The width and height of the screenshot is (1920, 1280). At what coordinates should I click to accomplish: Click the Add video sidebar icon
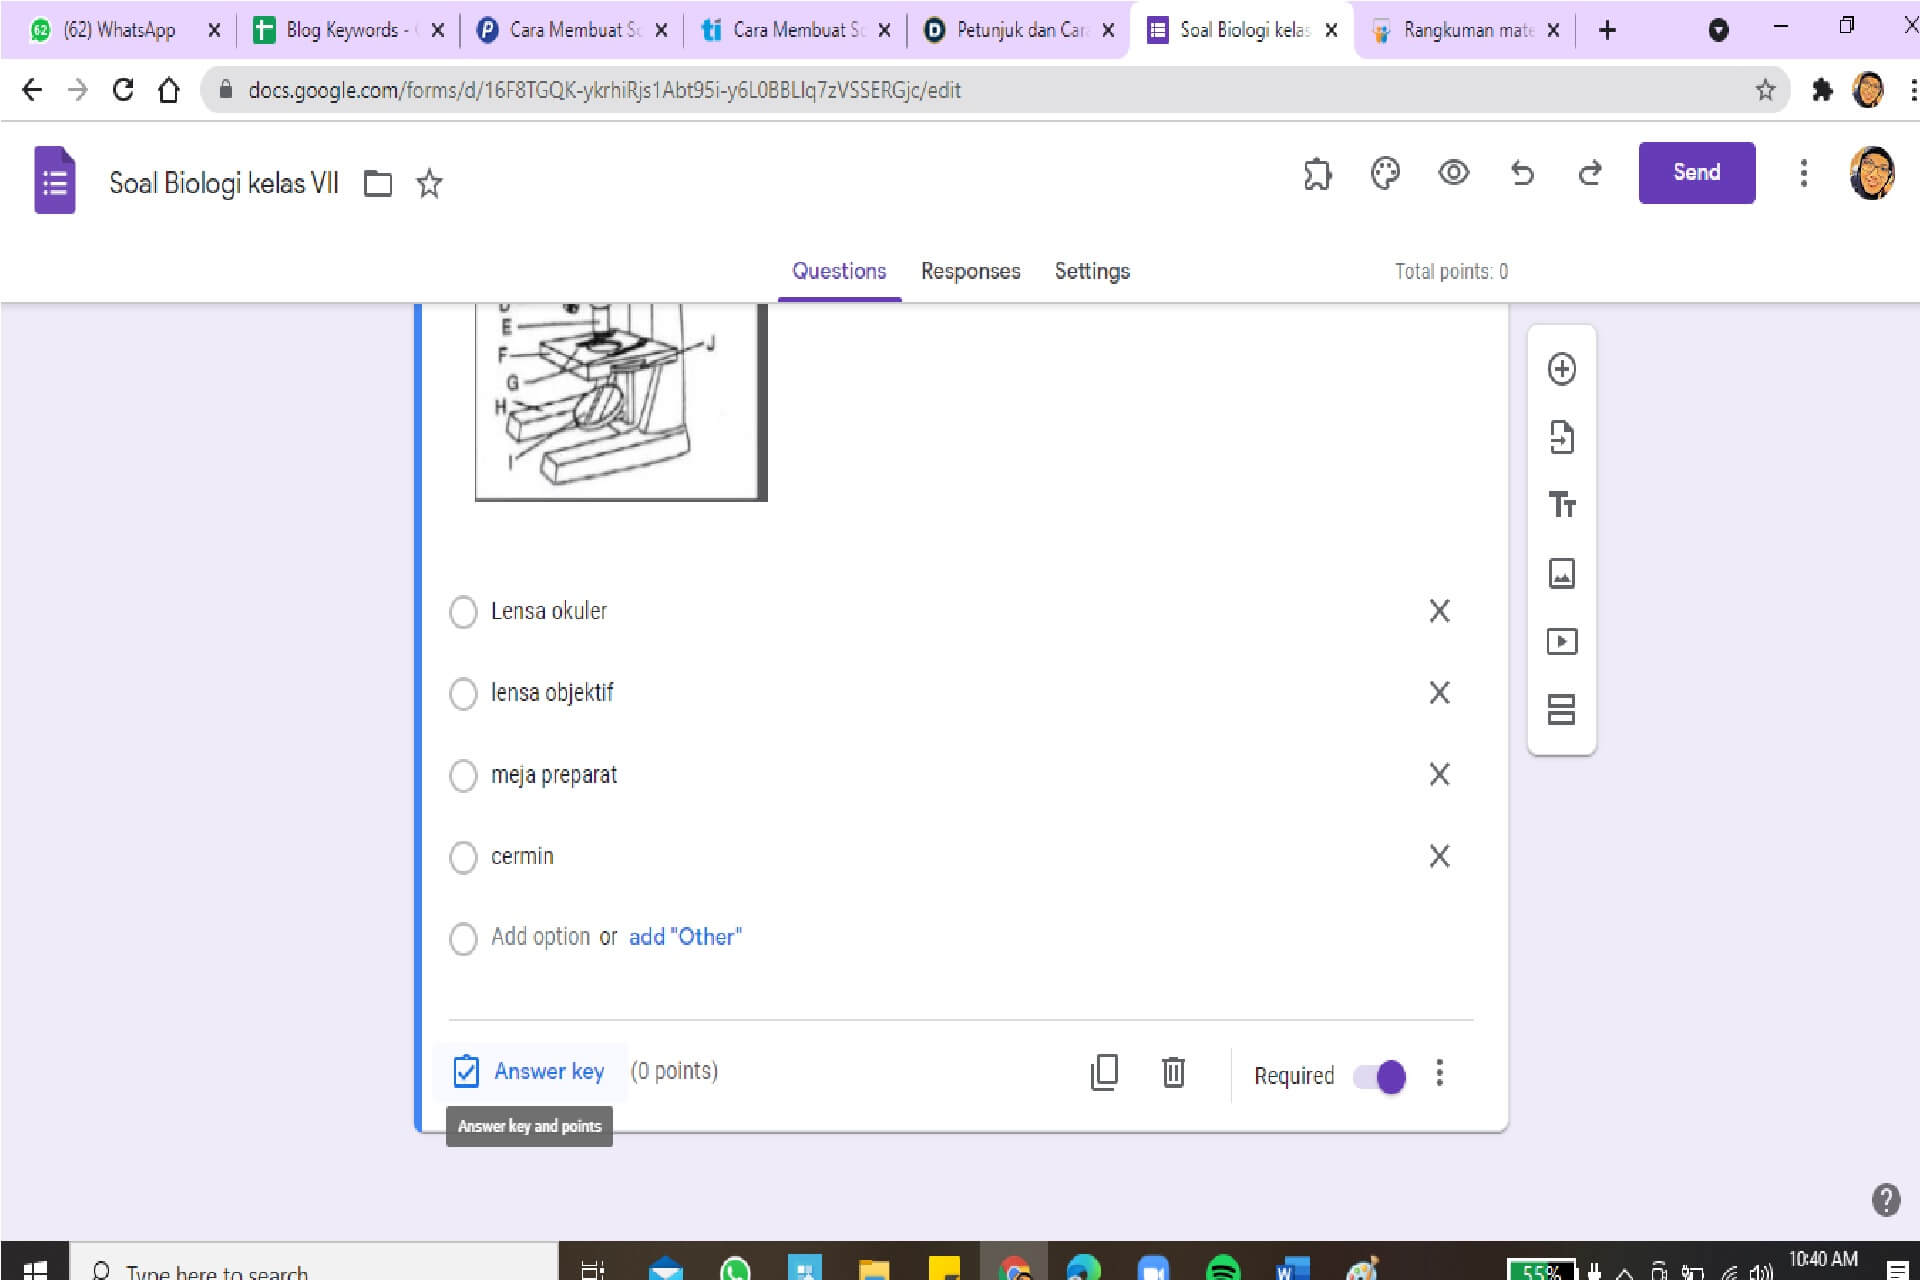point(1561,641)
